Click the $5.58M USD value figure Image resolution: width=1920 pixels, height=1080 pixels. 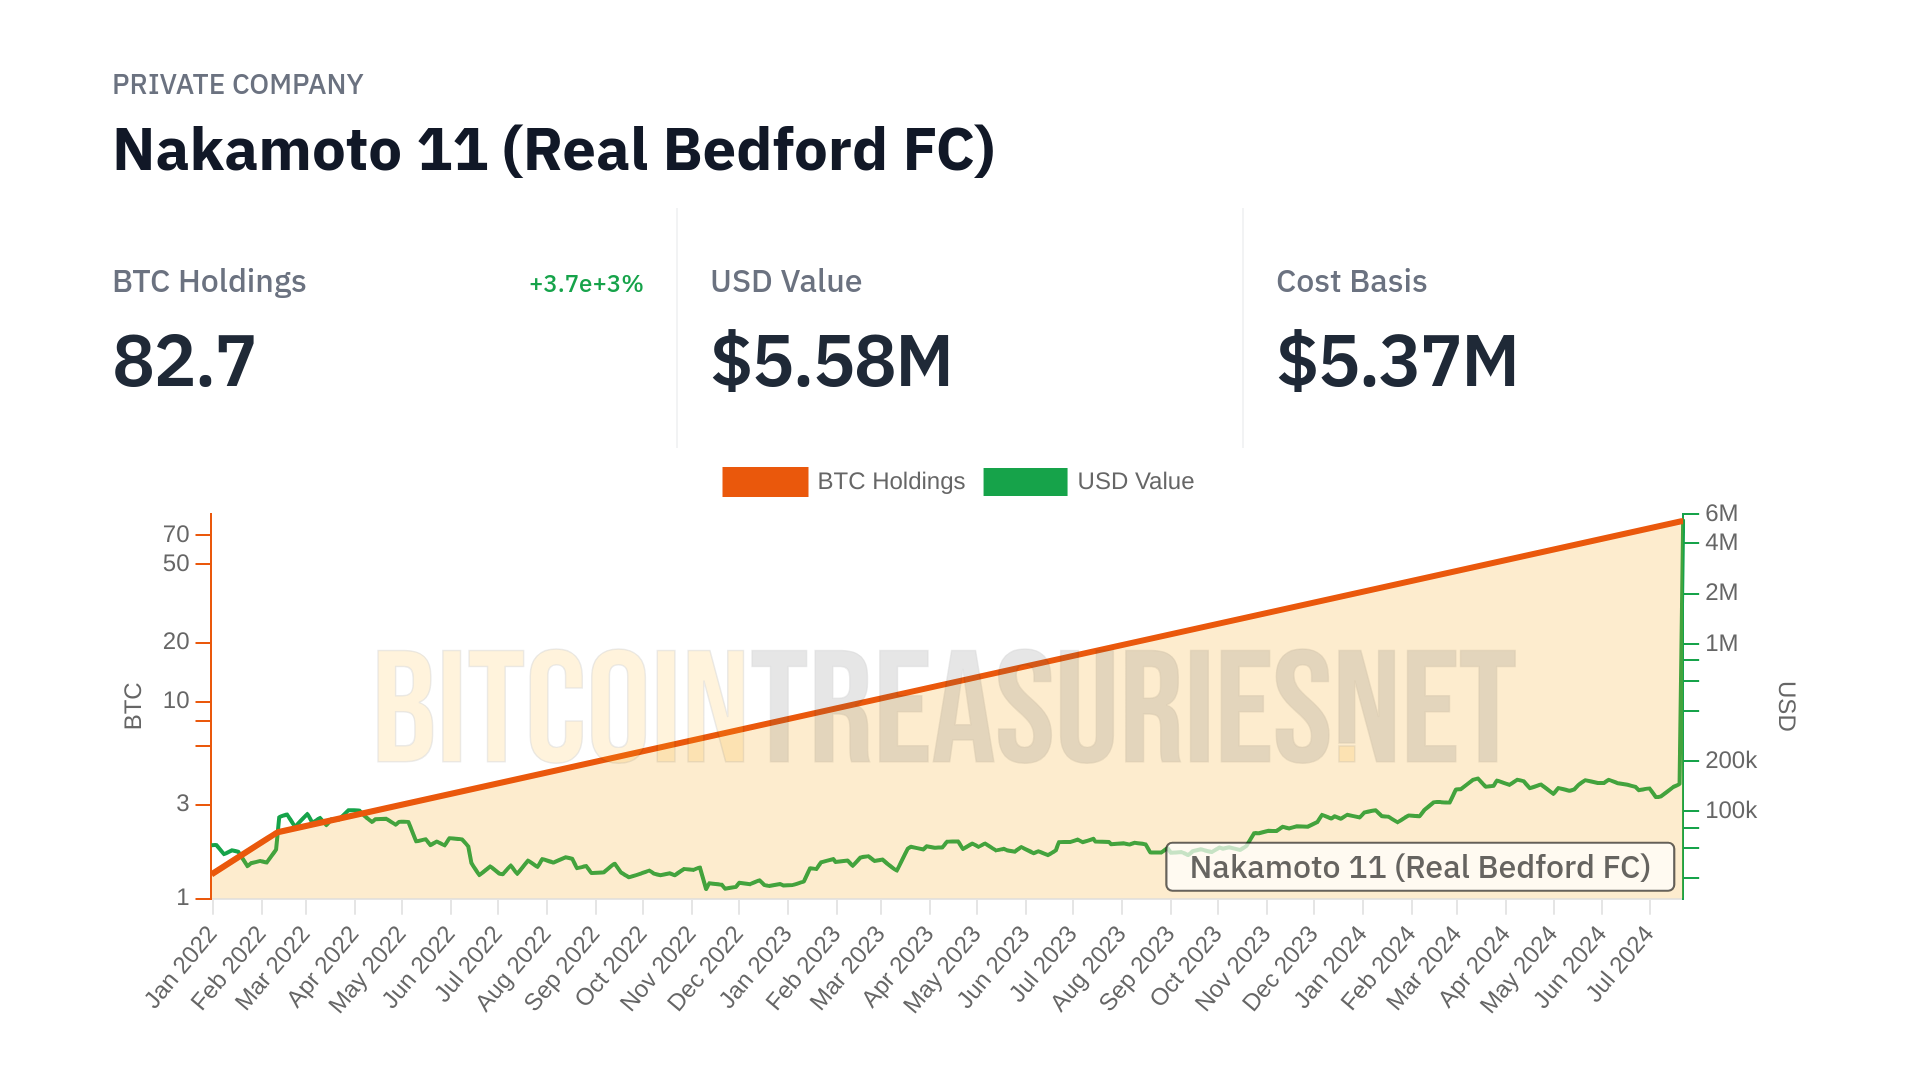(x=831, y=361)
